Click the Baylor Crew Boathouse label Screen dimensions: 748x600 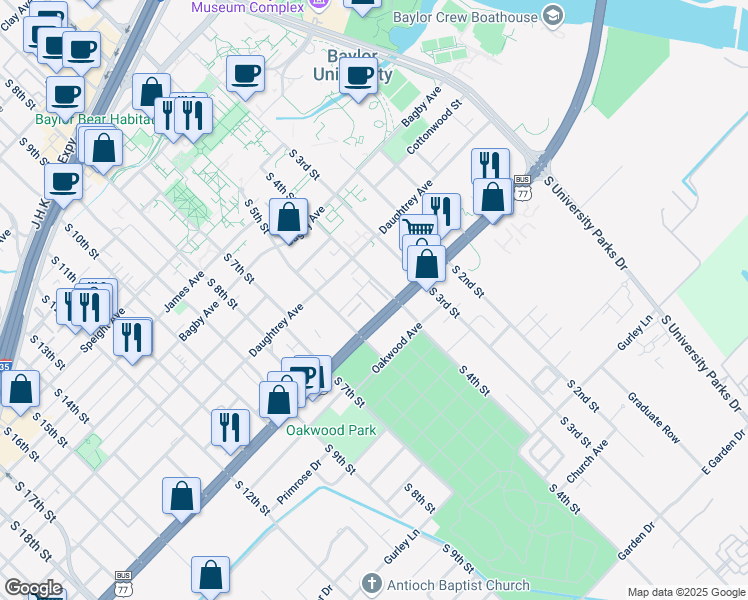pyautogui.click(x=465, y=17)
